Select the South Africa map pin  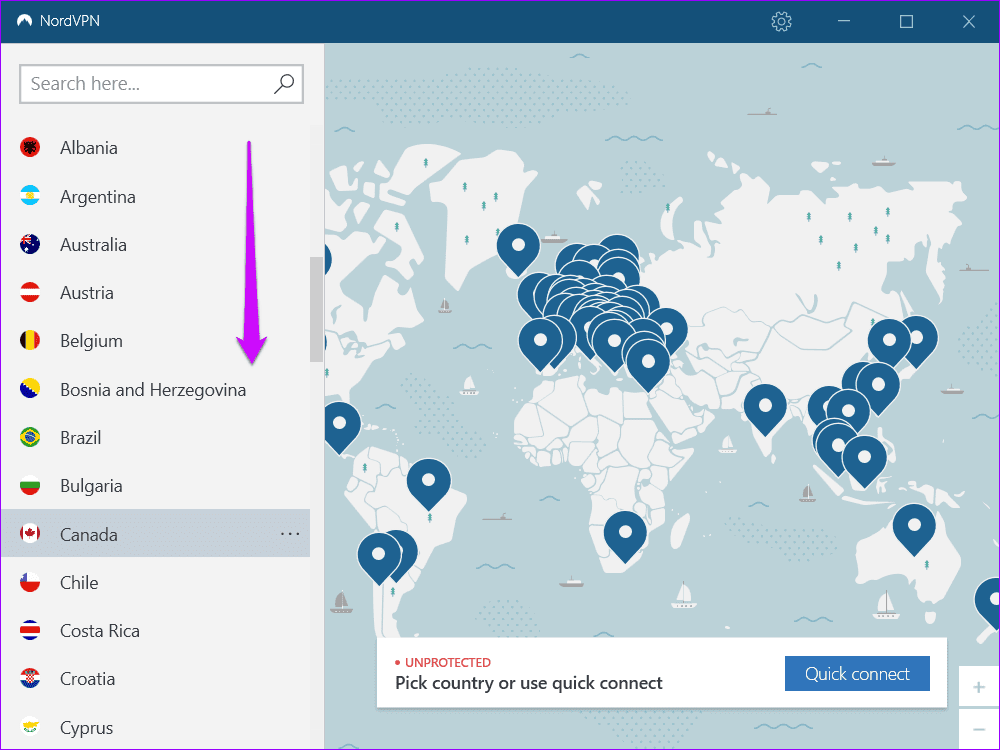pos(625,535)
